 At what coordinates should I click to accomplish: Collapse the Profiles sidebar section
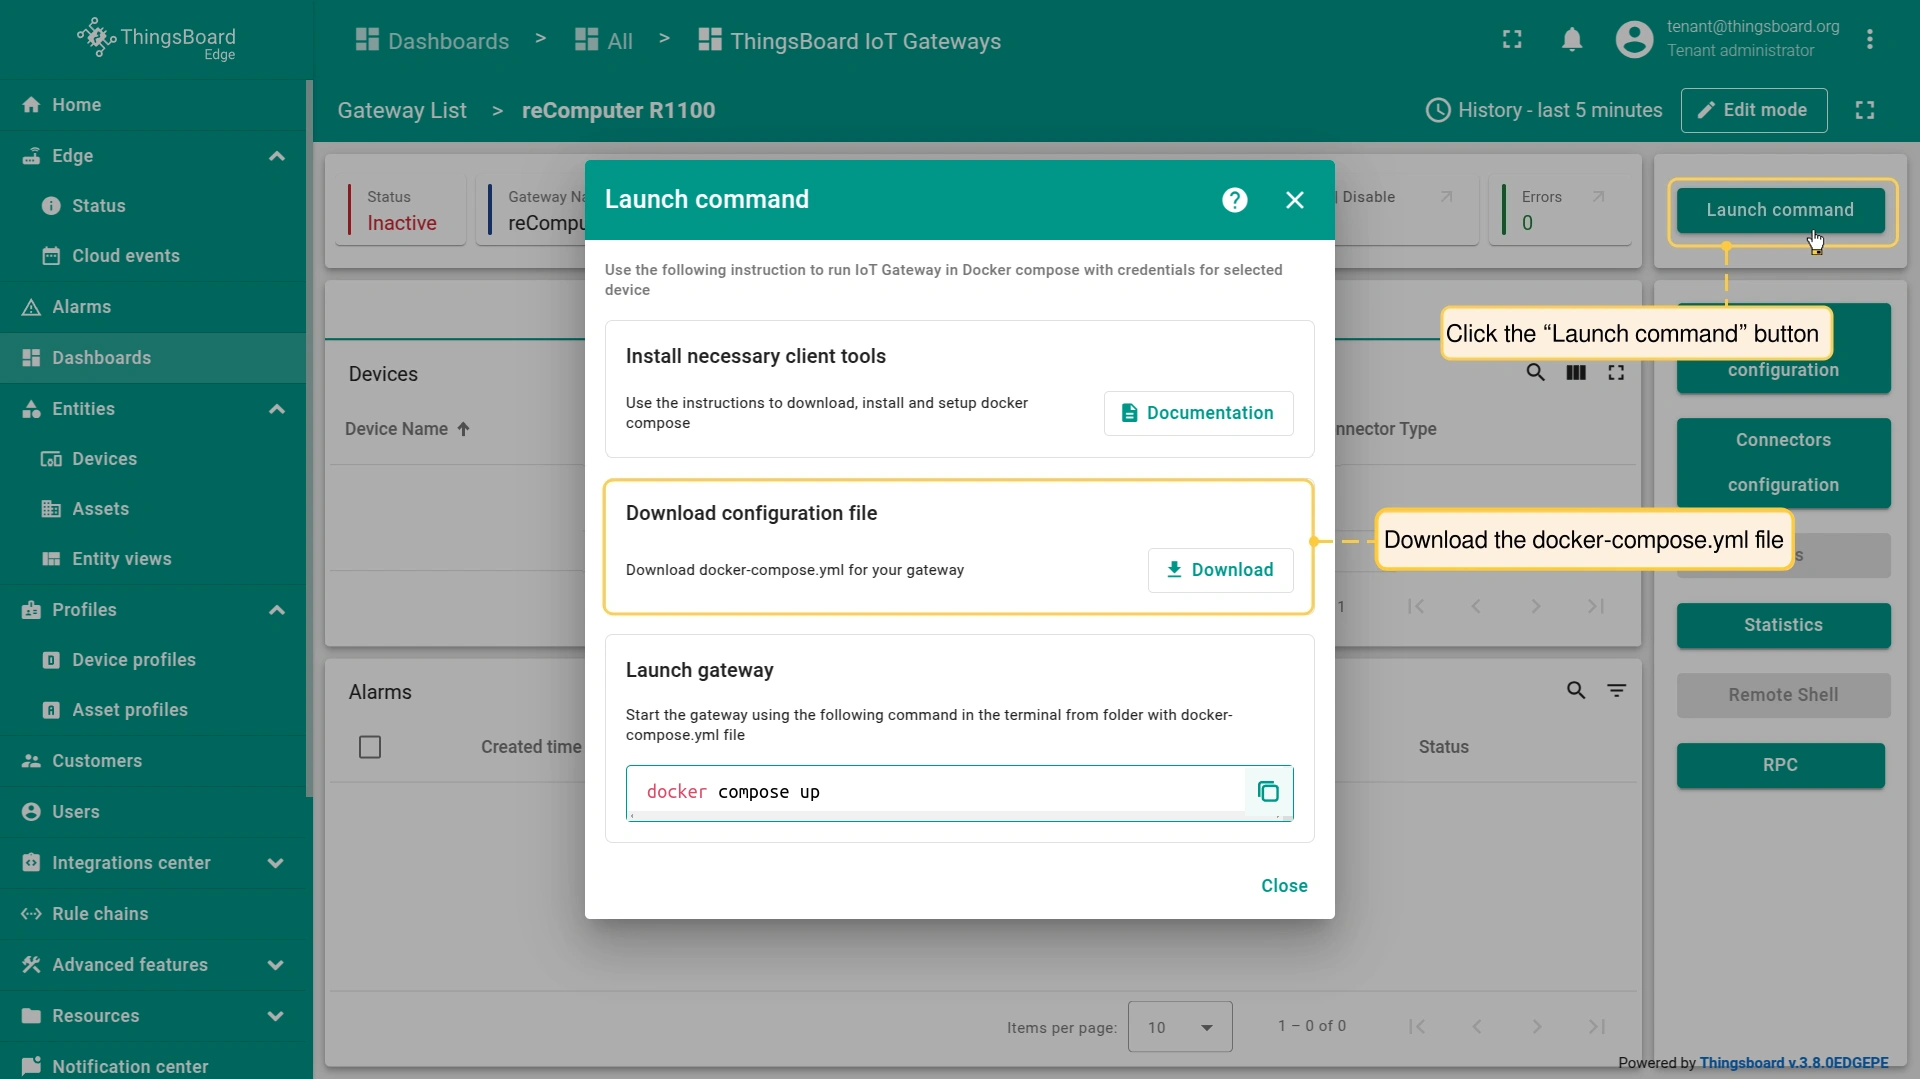[276, 610]
